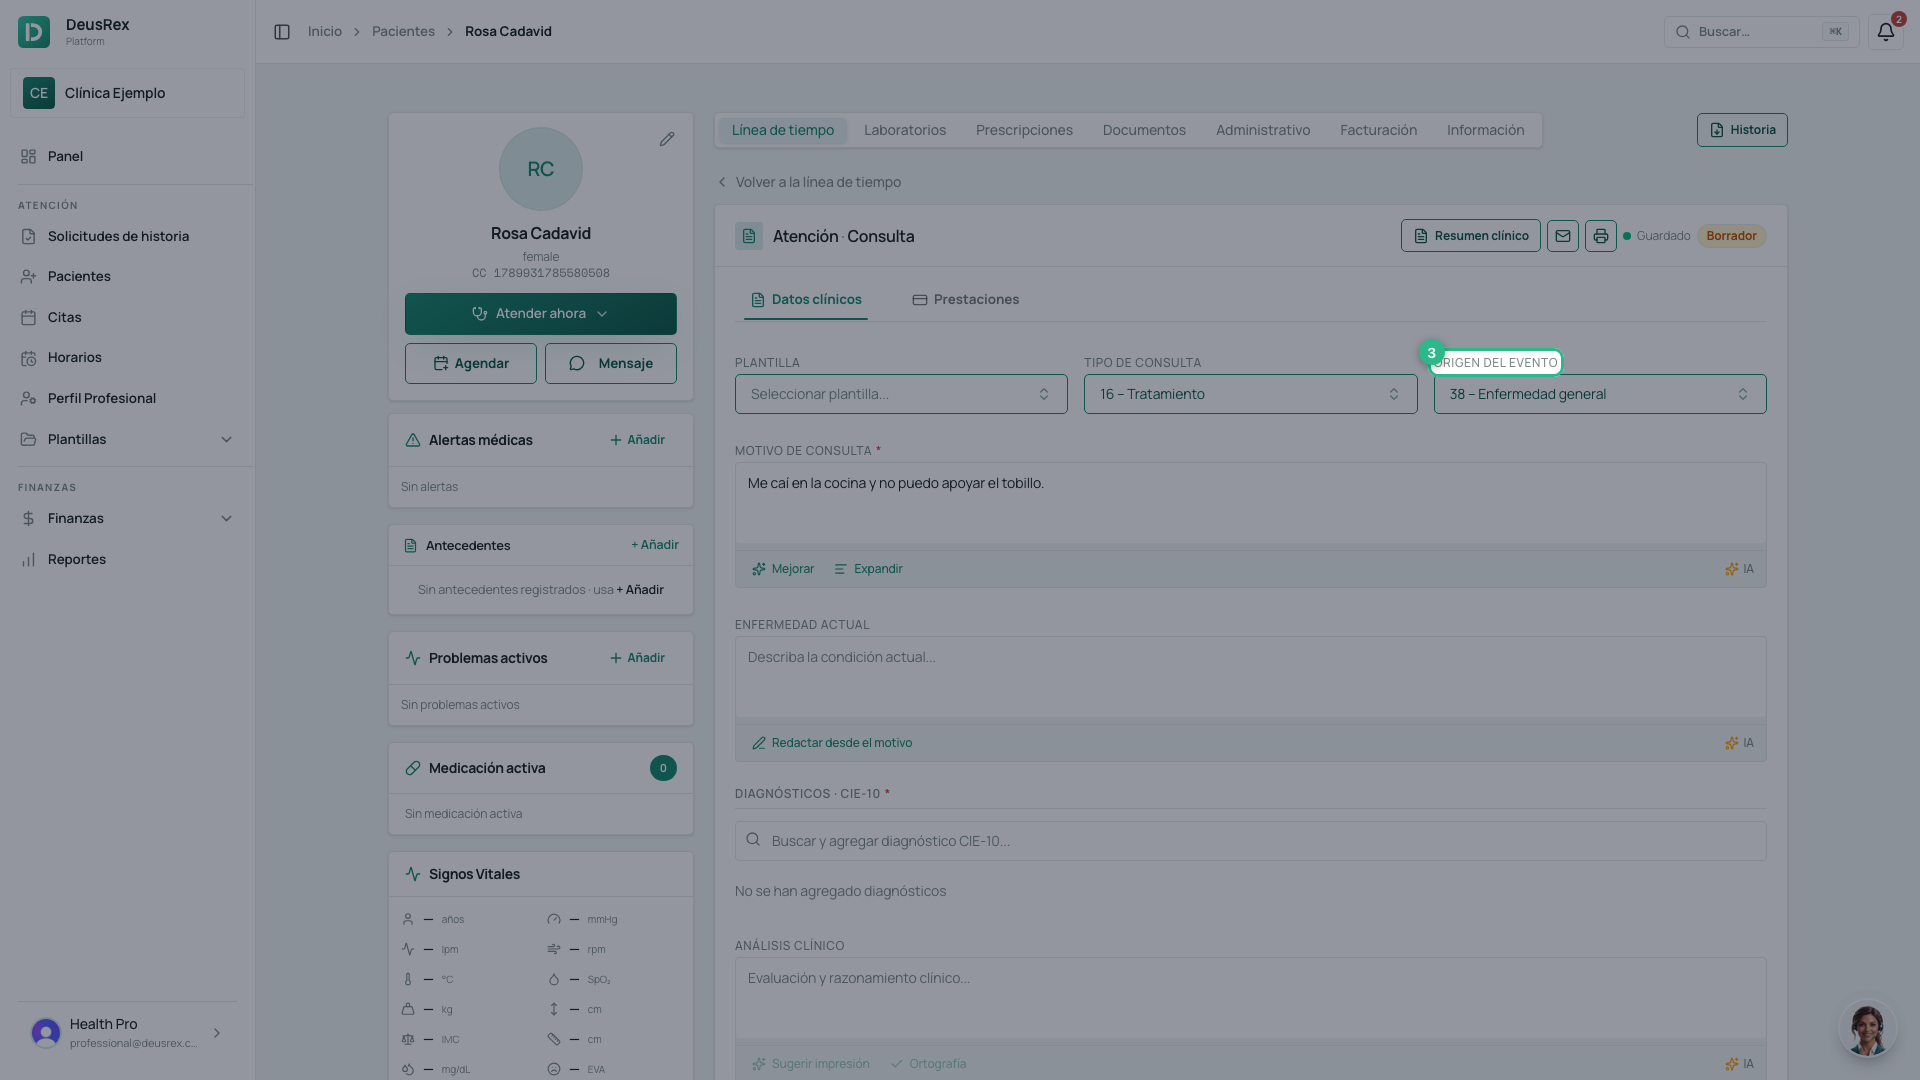Viewport: 1920px width, 1080px height.
Task: Go back via Volver a la línea de tiempo
Action: click(809, 182)
